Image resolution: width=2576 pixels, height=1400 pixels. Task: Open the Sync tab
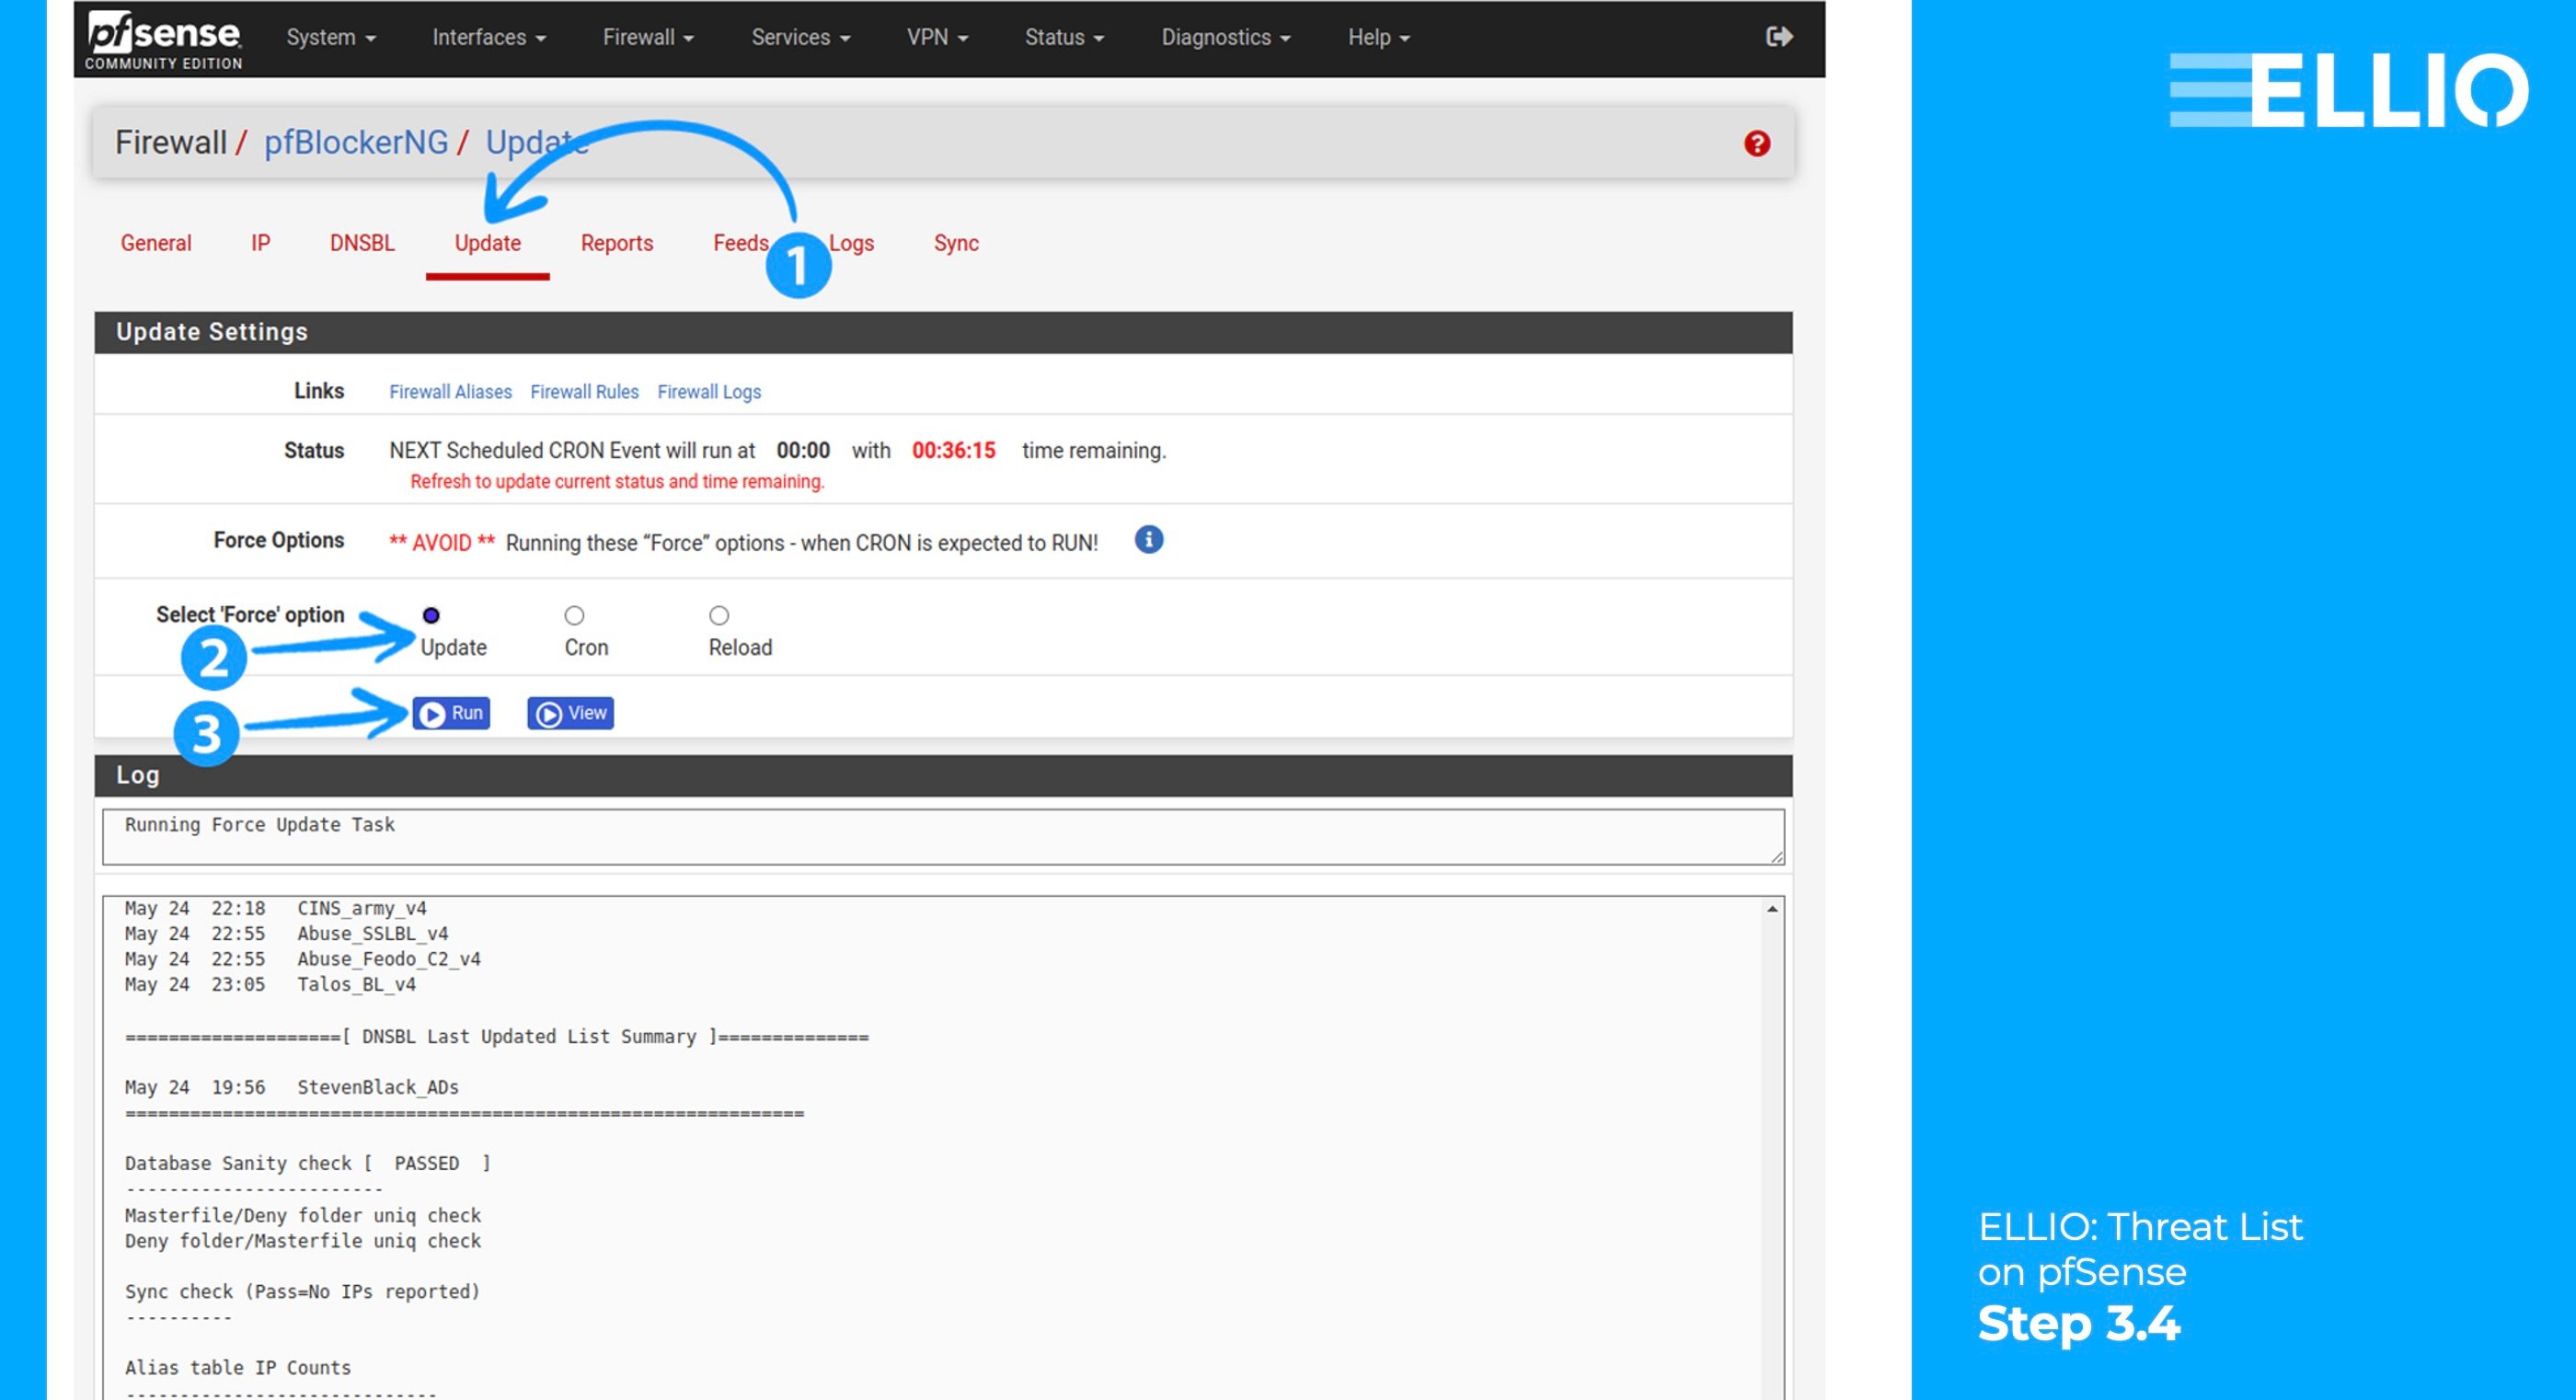click(x=955, y=243)
